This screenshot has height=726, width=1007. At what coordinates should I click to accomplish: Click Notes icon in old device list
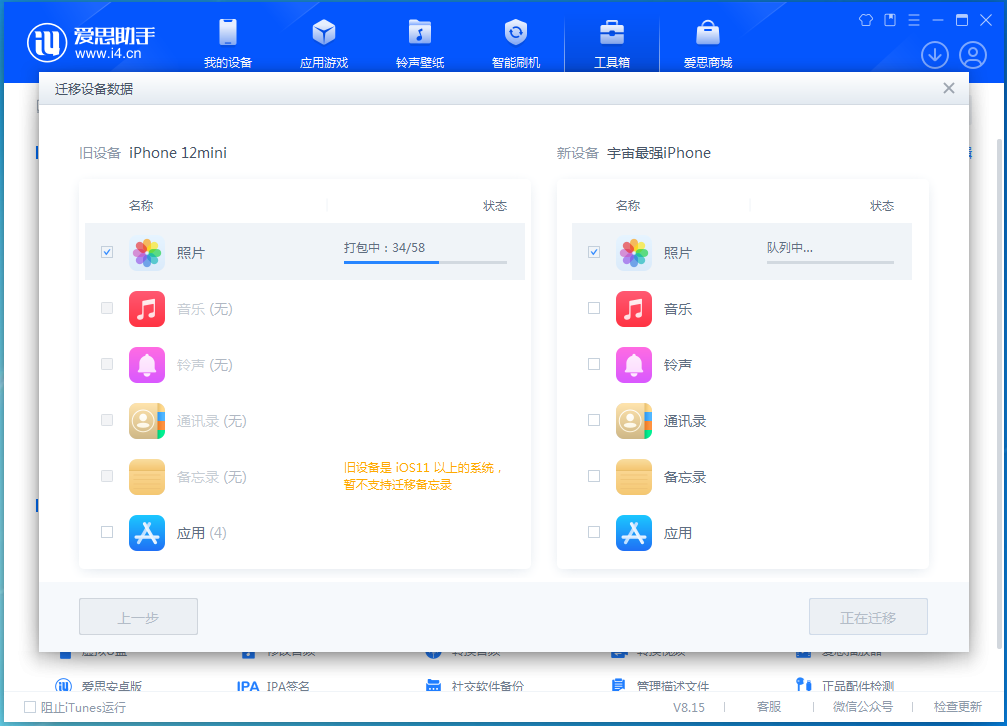pos(146,477)
